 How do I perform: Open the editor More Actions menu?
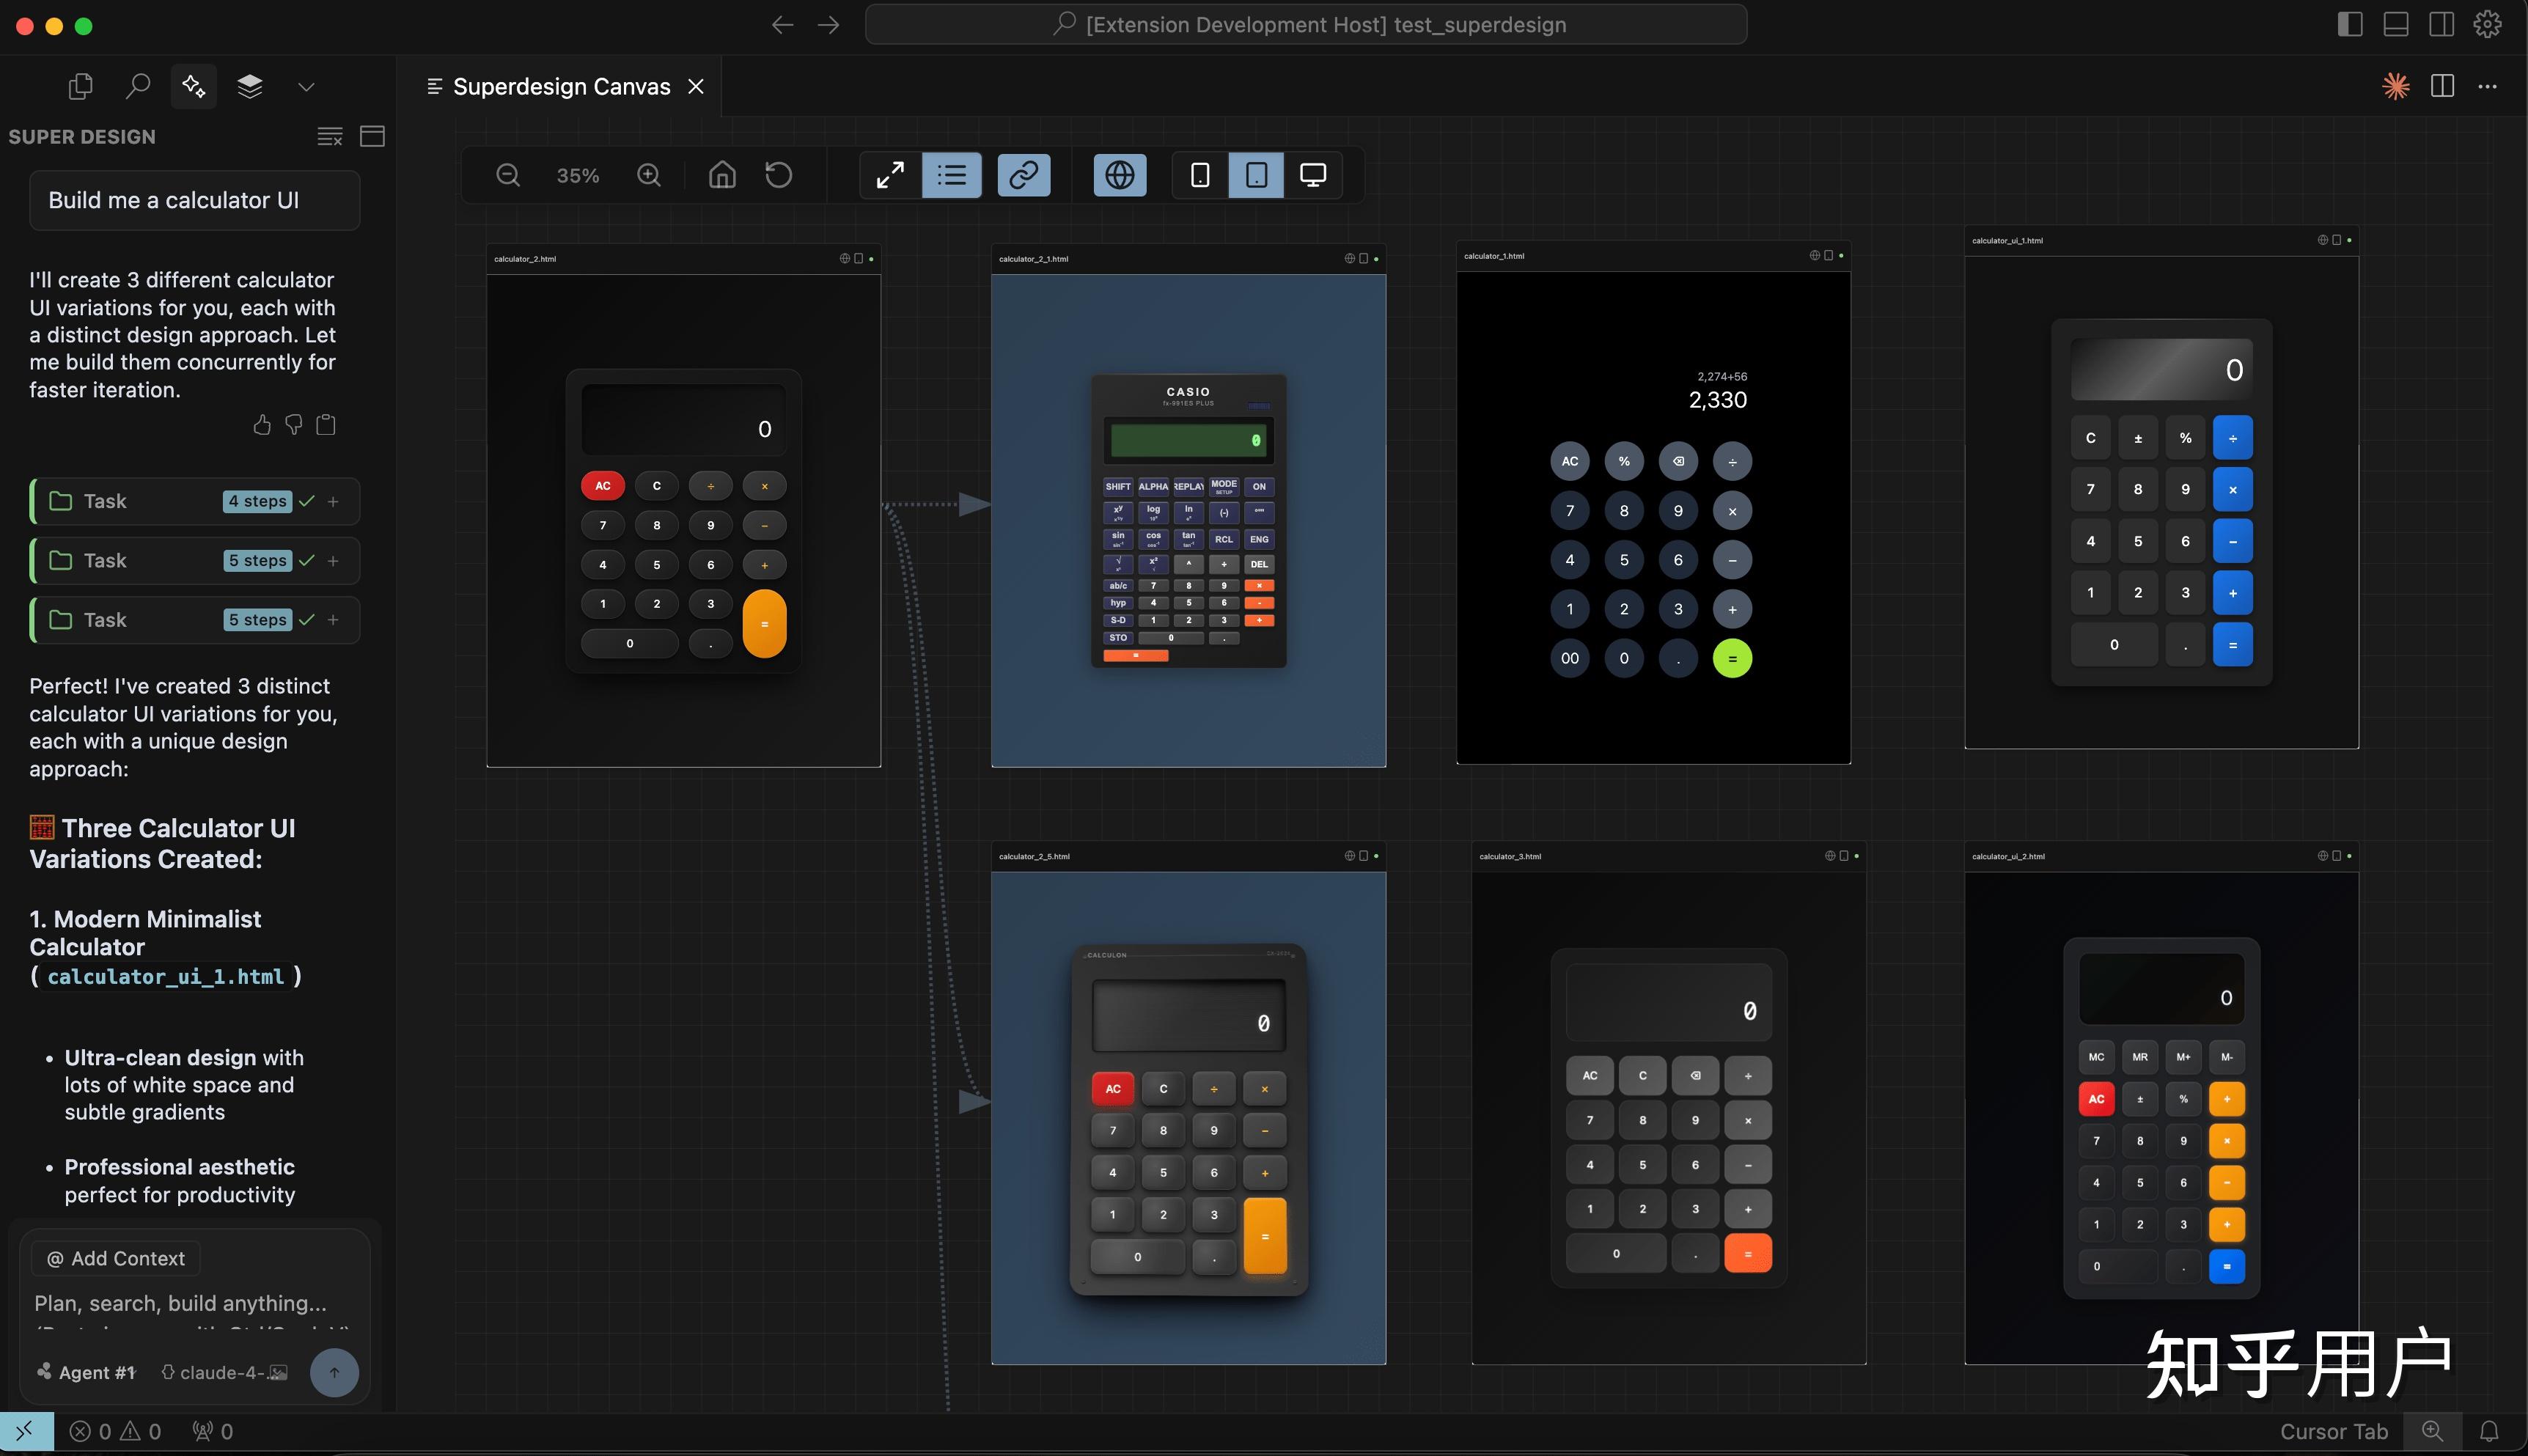click(2487, 86)
